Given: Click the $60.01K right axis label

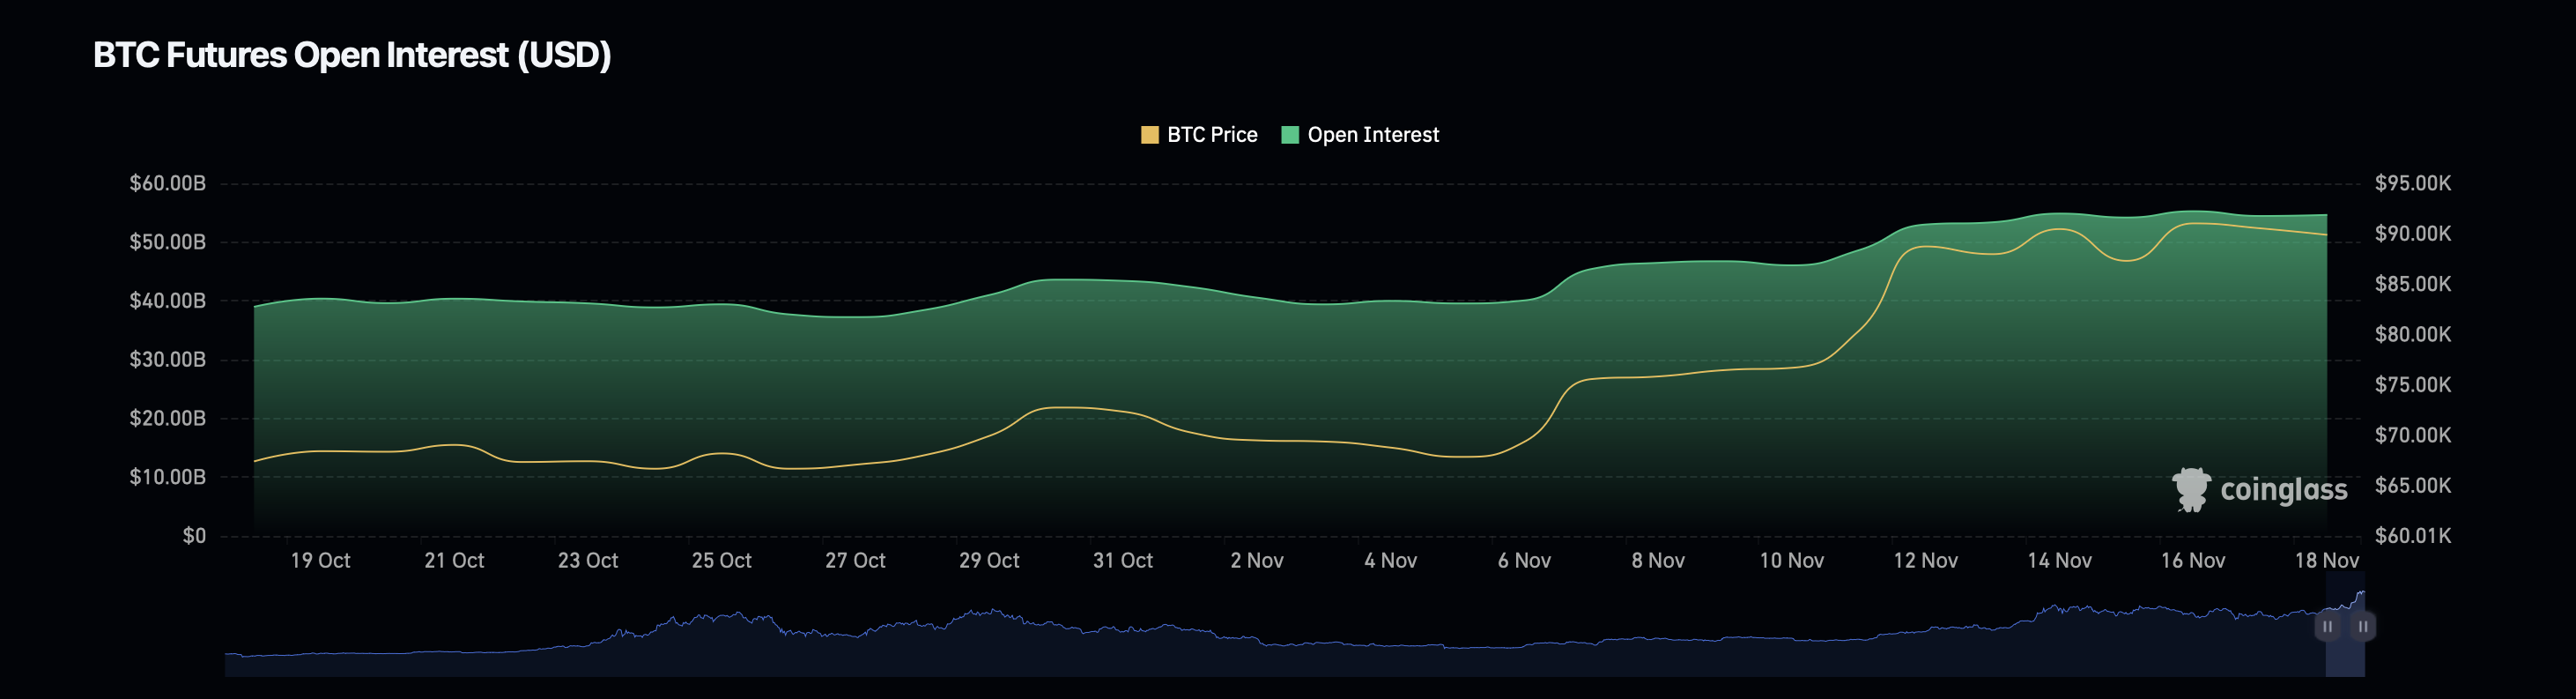Looking at the screenshot, I should tap(2413, 536).
